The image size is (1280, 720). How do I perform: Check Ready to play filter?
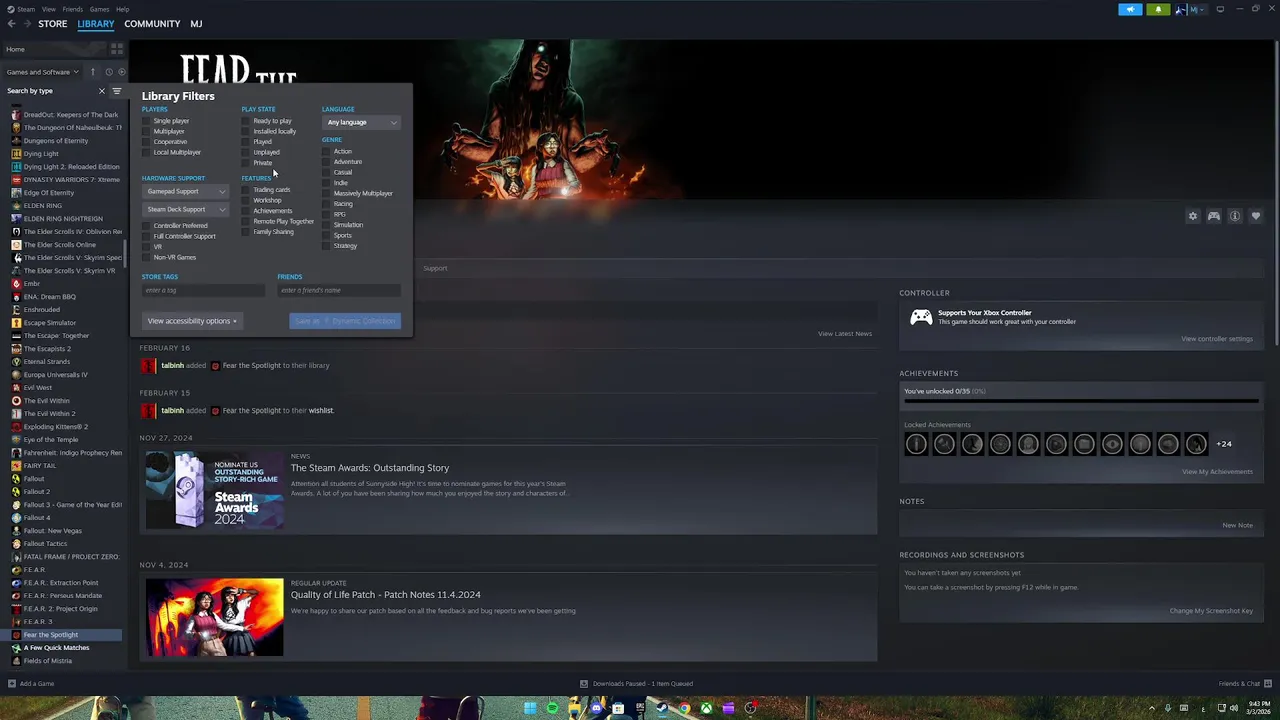tap(246, 121)
